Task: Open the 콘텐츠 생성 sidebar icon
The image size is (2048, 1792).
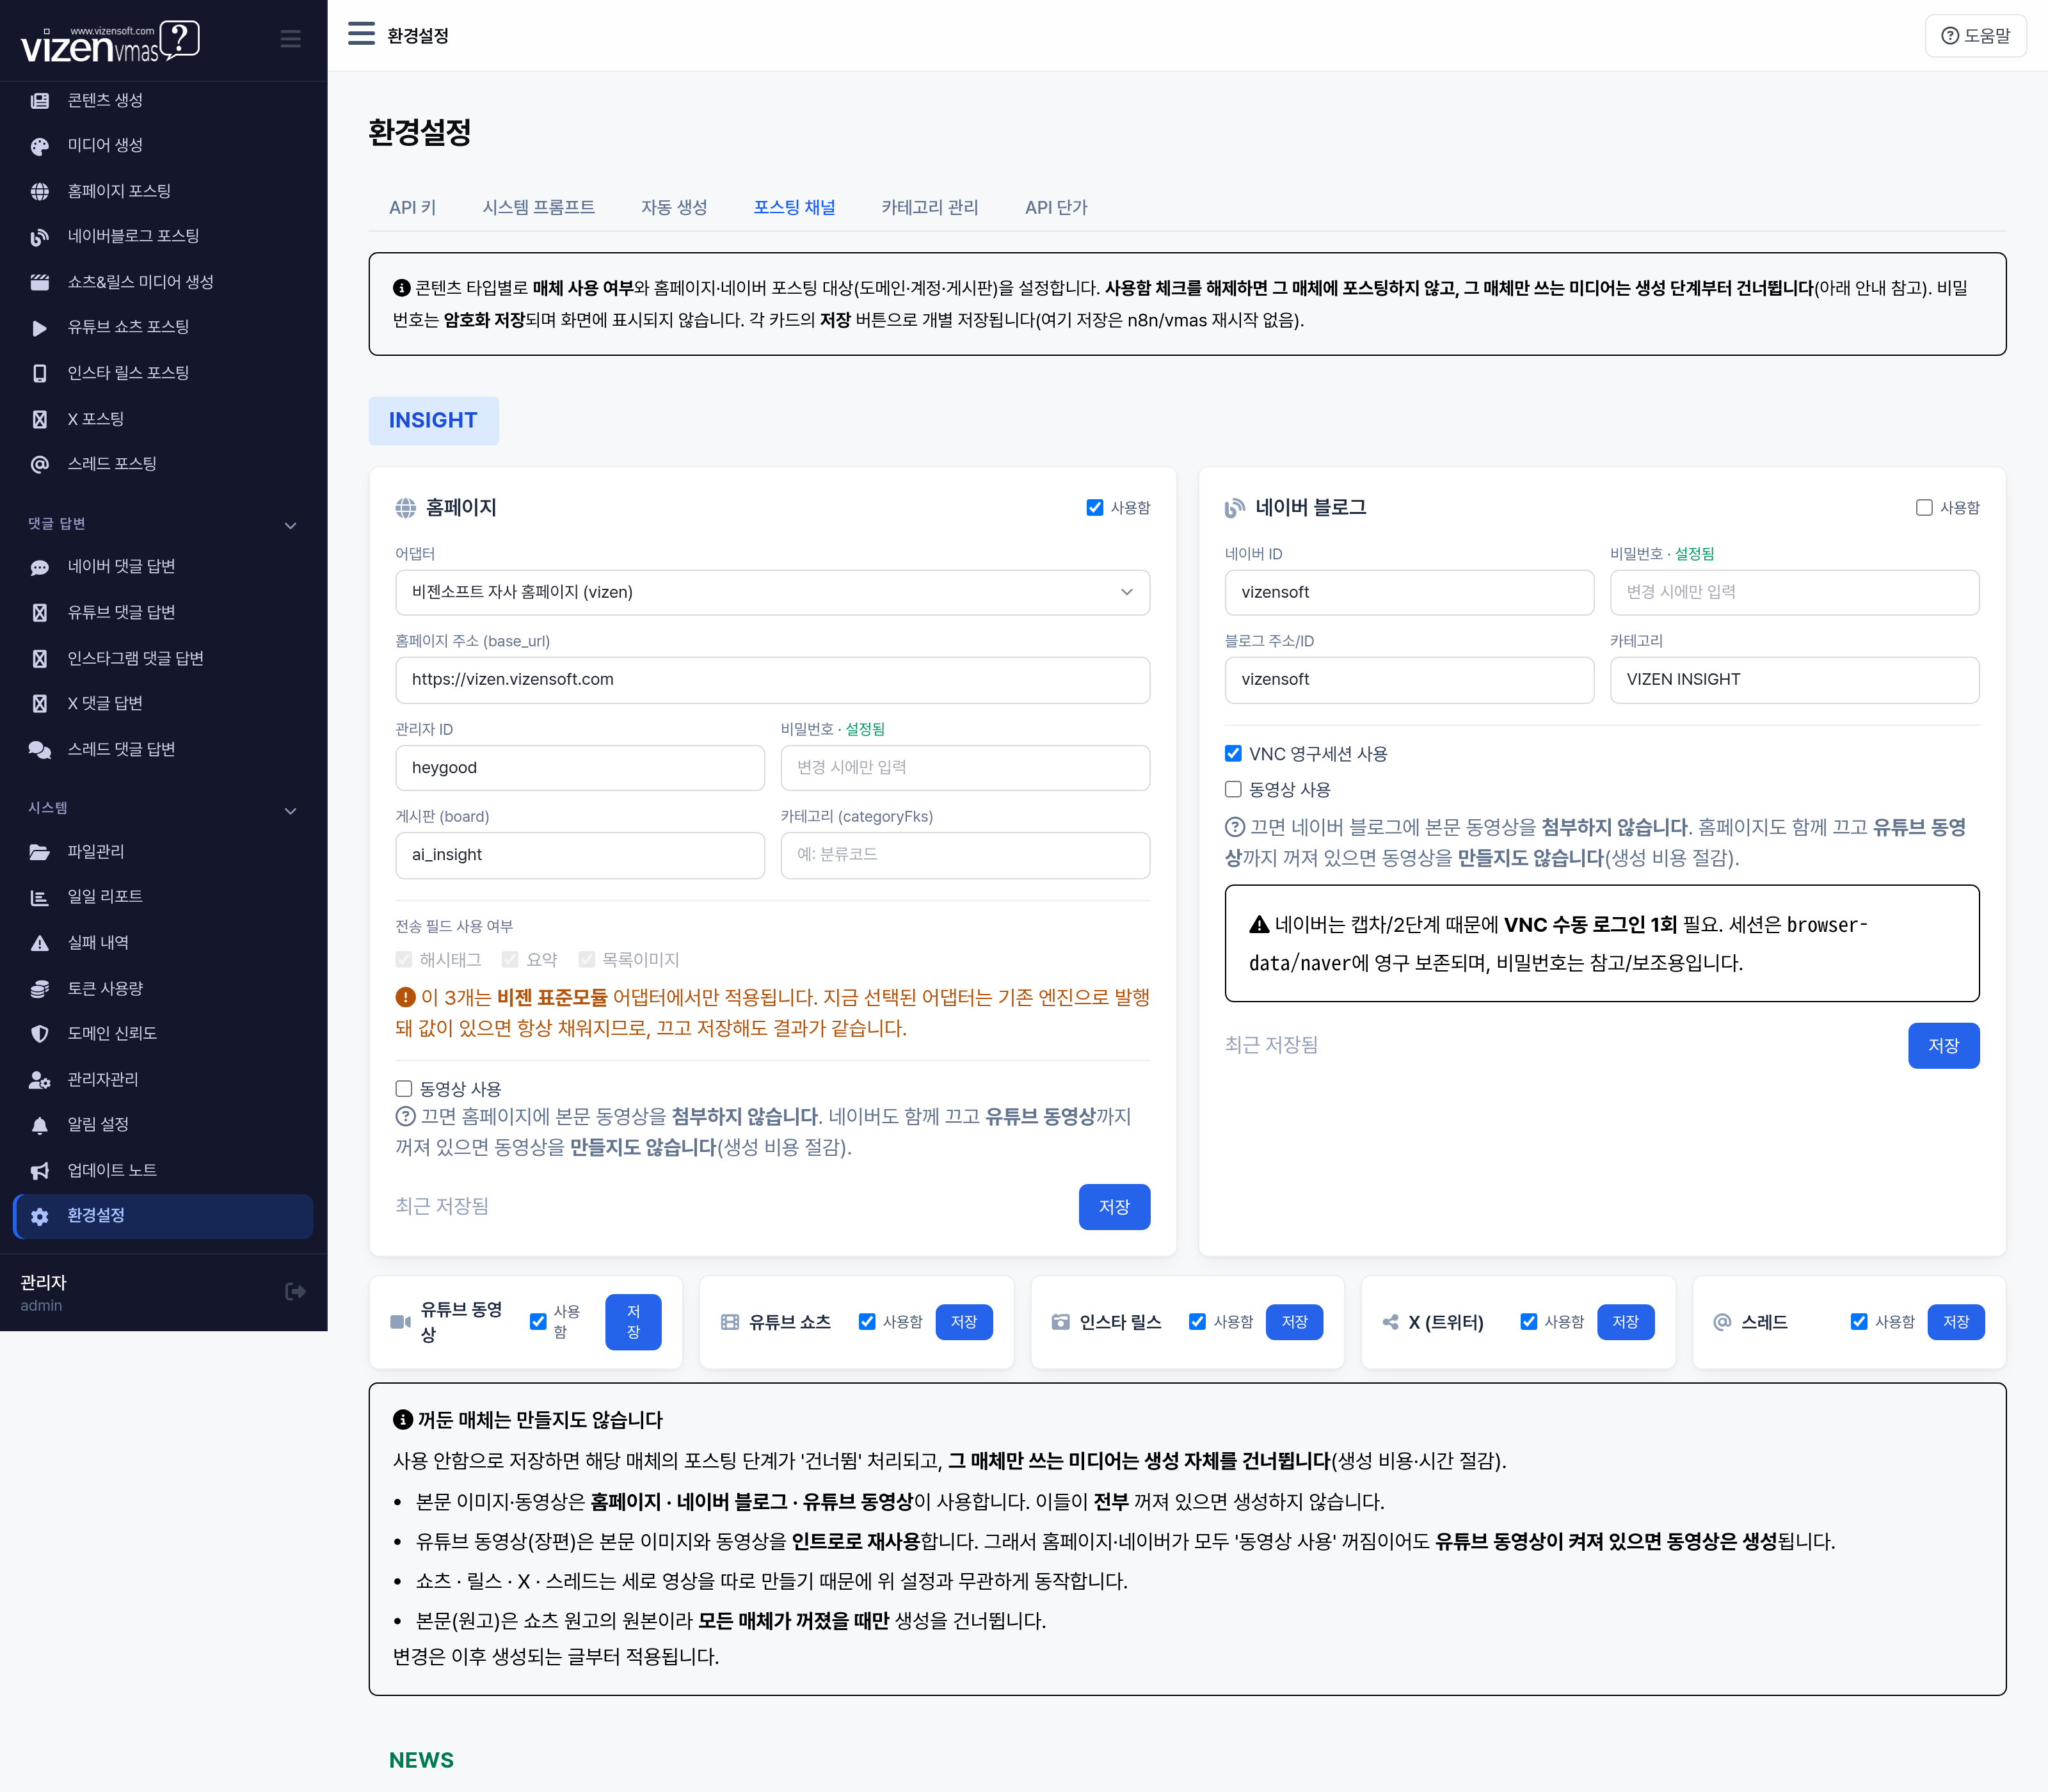Action: click(x=40, y=100)
